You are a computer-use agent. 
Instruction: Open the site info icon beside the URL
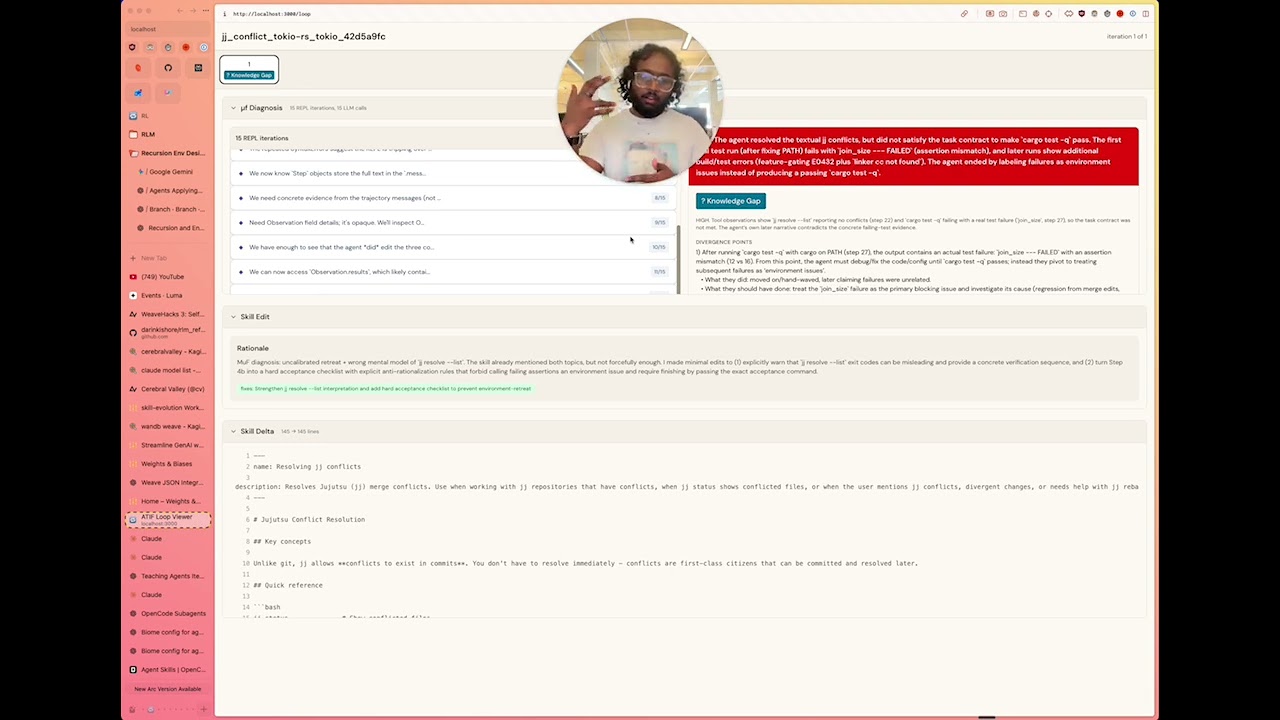[225, 14]
